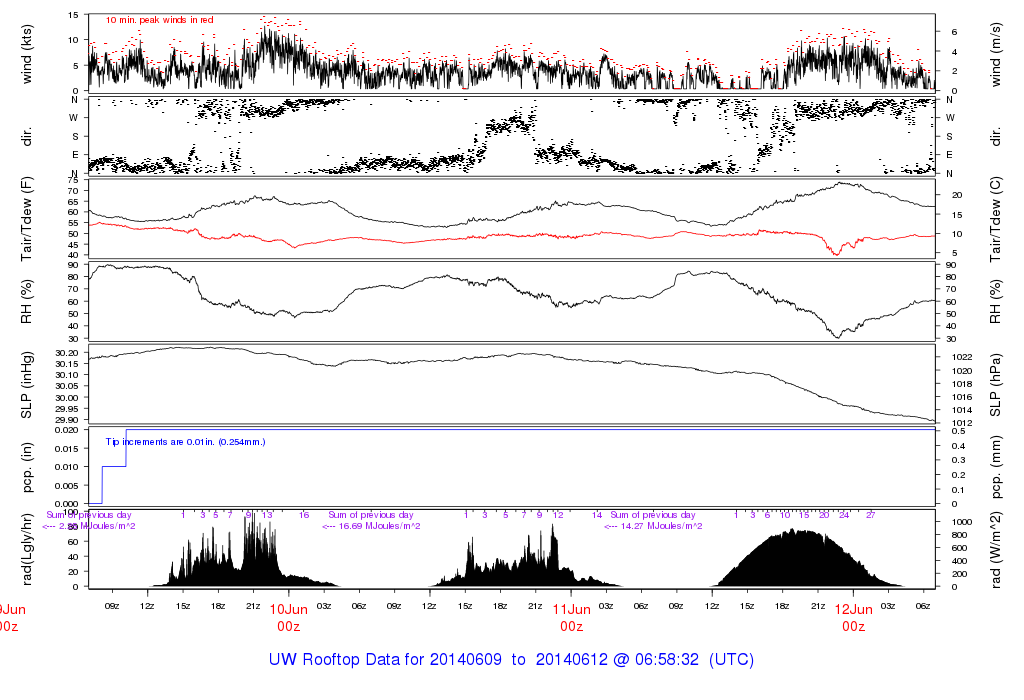Click the '1000' W/m^2 axis value
The width and height of the screenshot is (1024, 700).
[962, 522]
